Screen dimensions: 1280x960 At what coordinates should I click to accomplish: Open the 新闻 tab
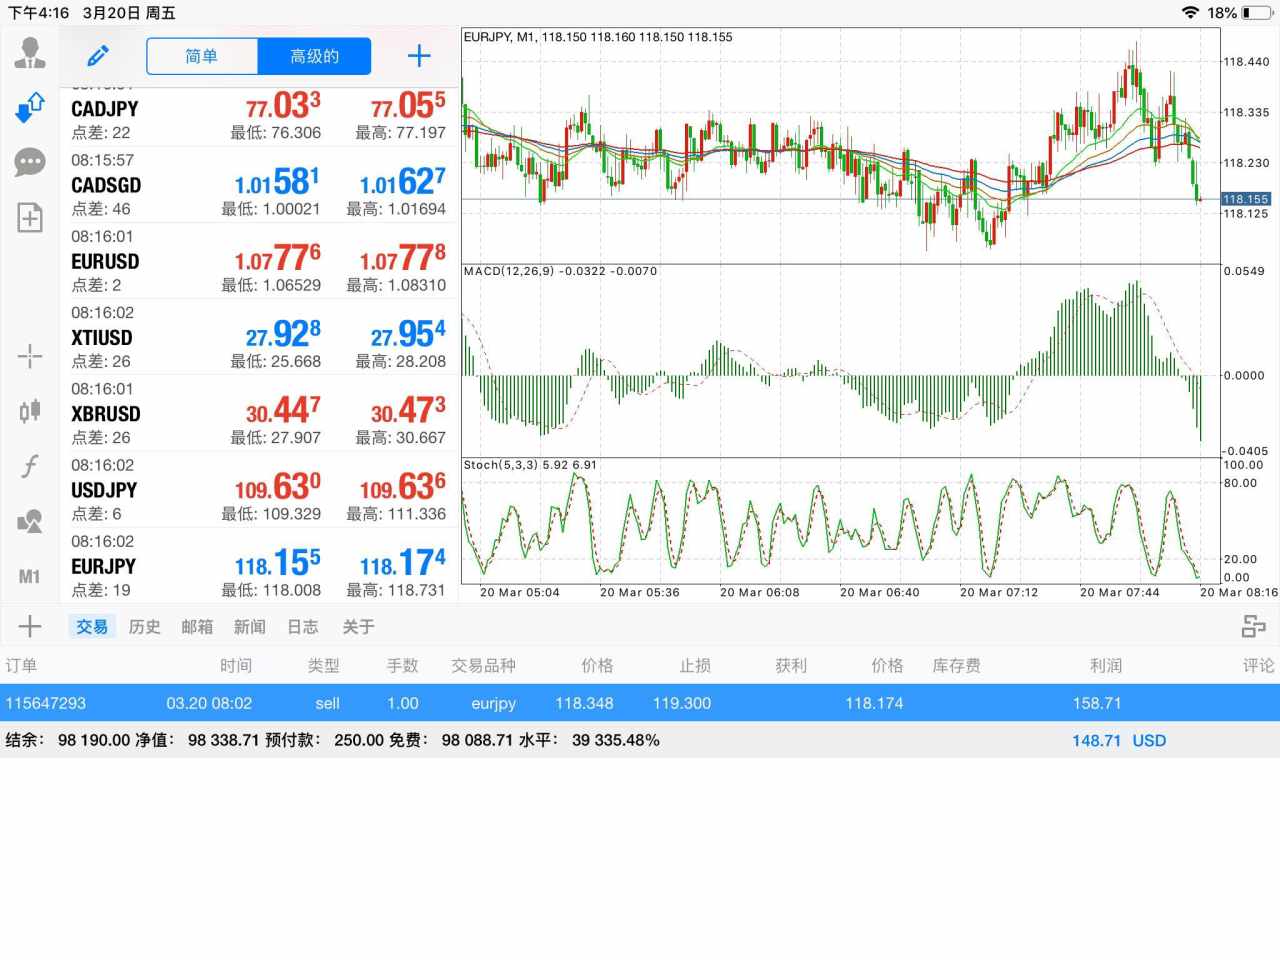point(250,627)
